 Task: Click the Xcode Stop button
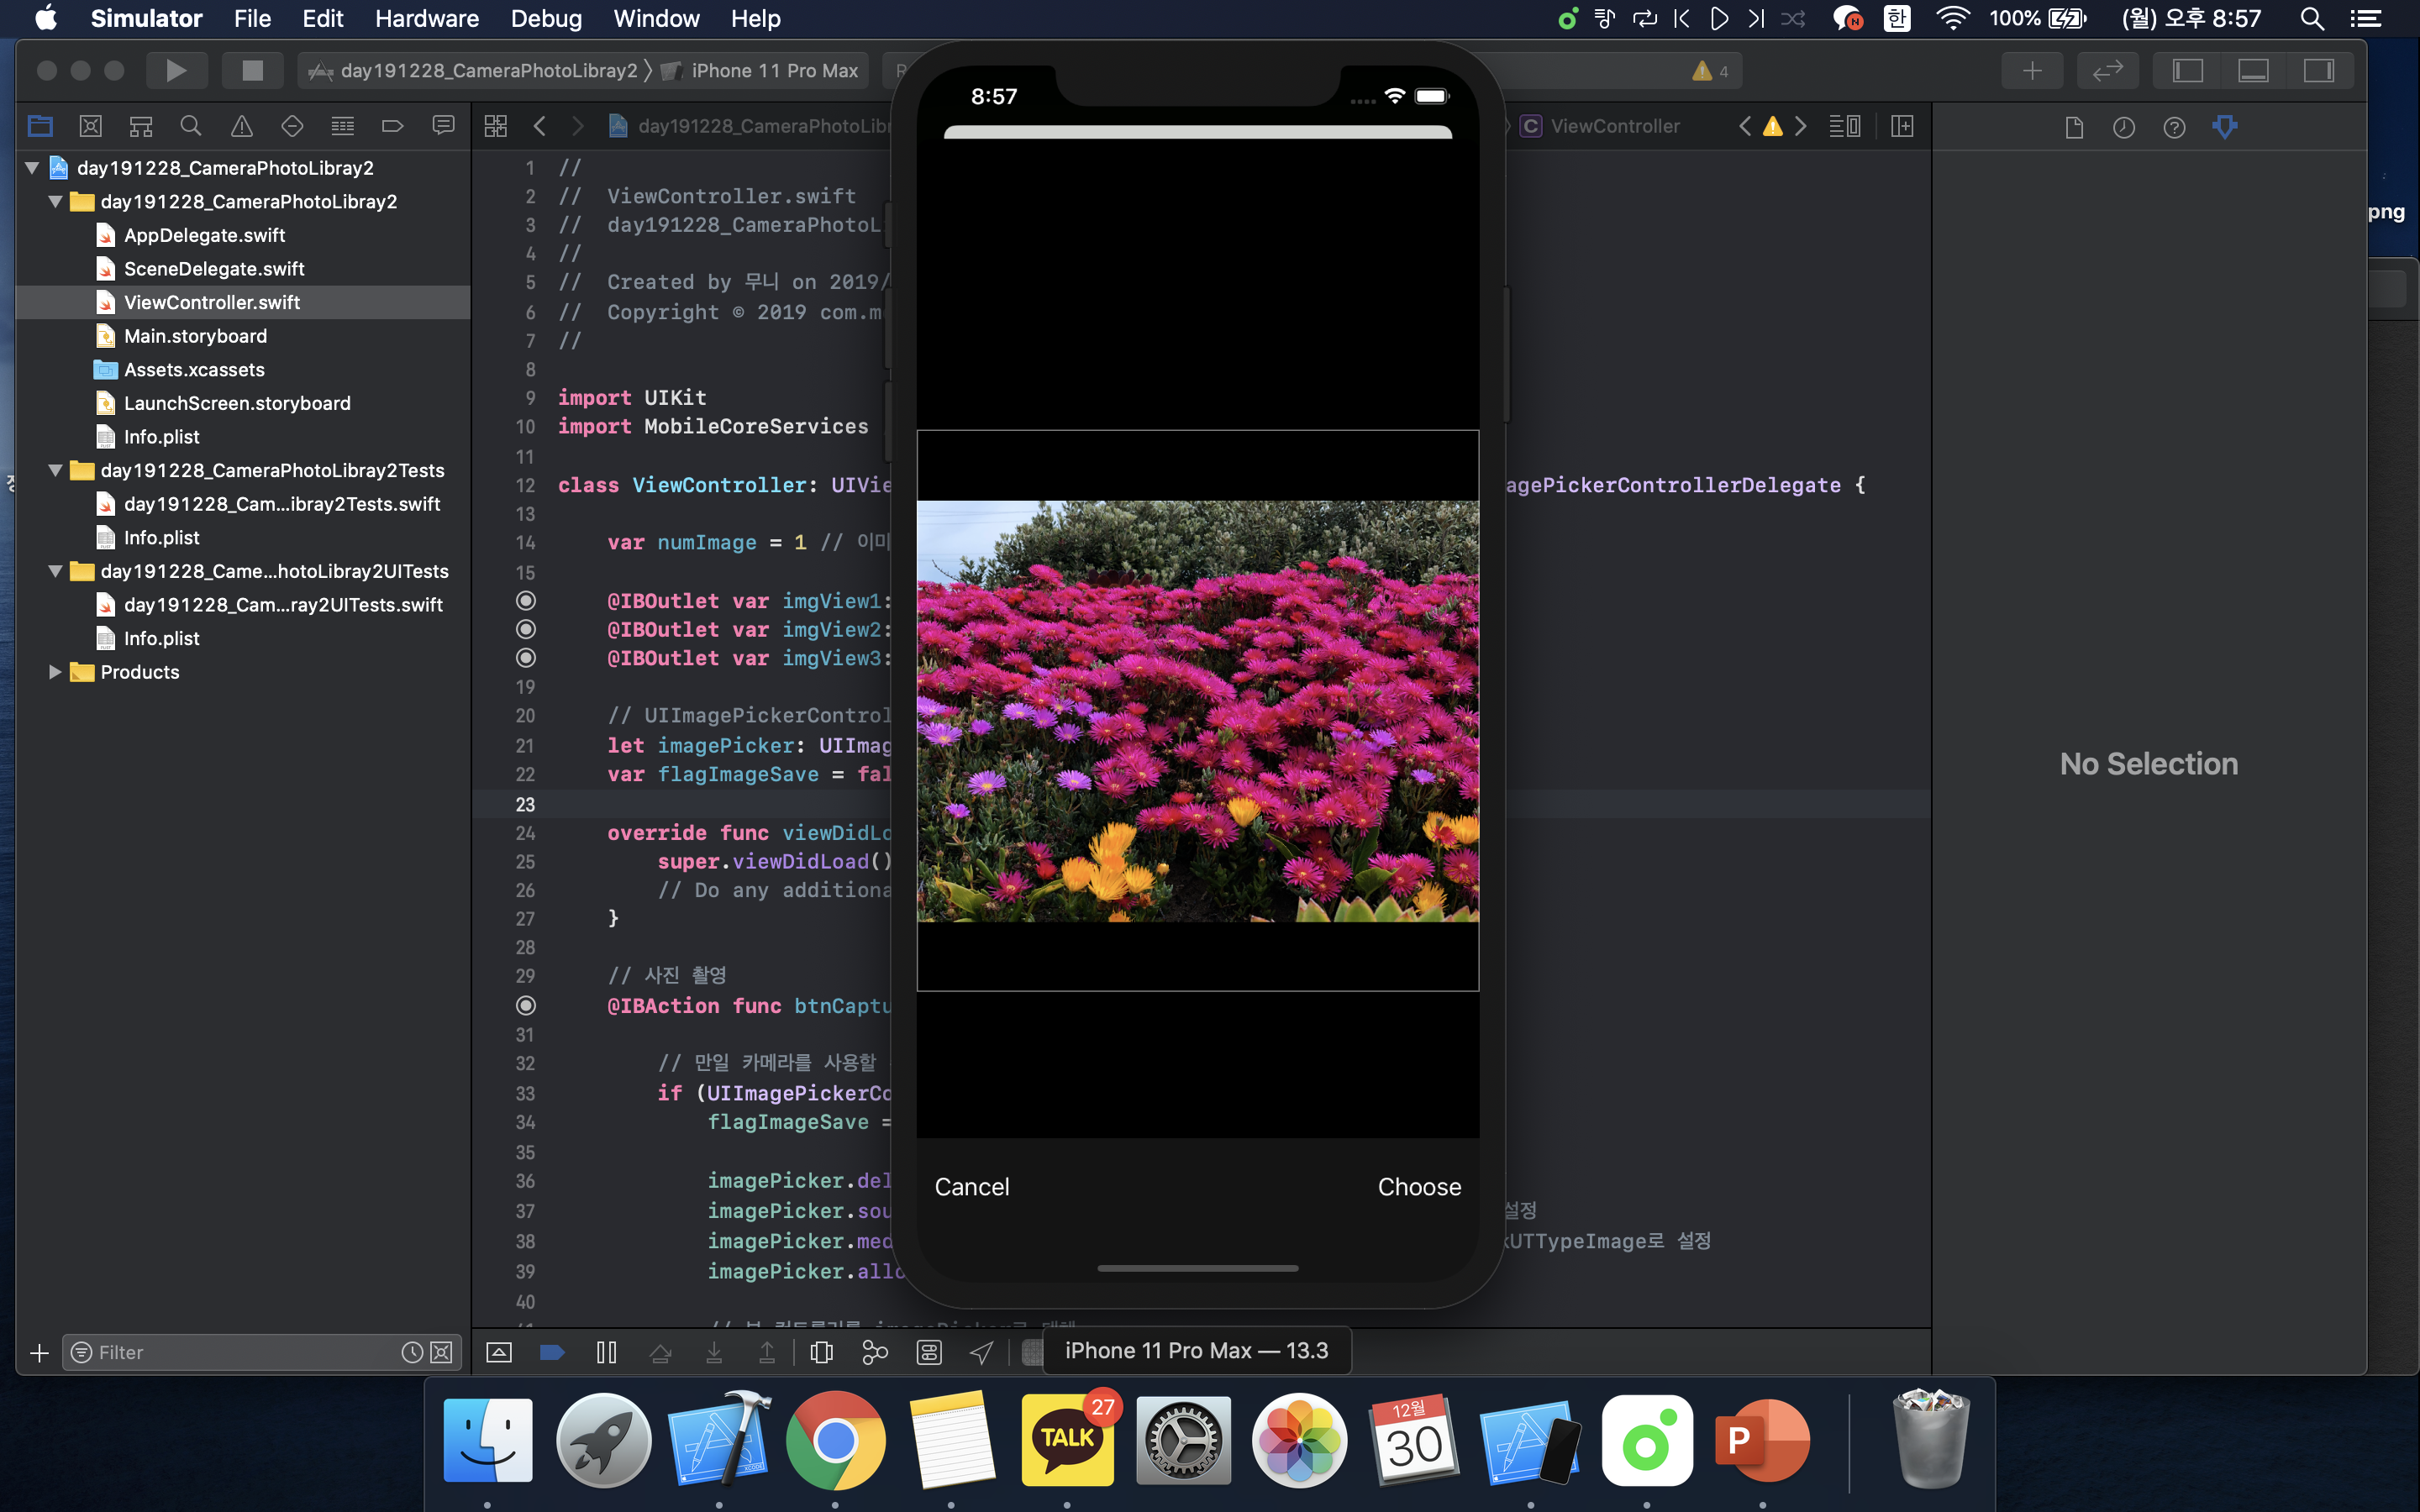click(252, 70)
